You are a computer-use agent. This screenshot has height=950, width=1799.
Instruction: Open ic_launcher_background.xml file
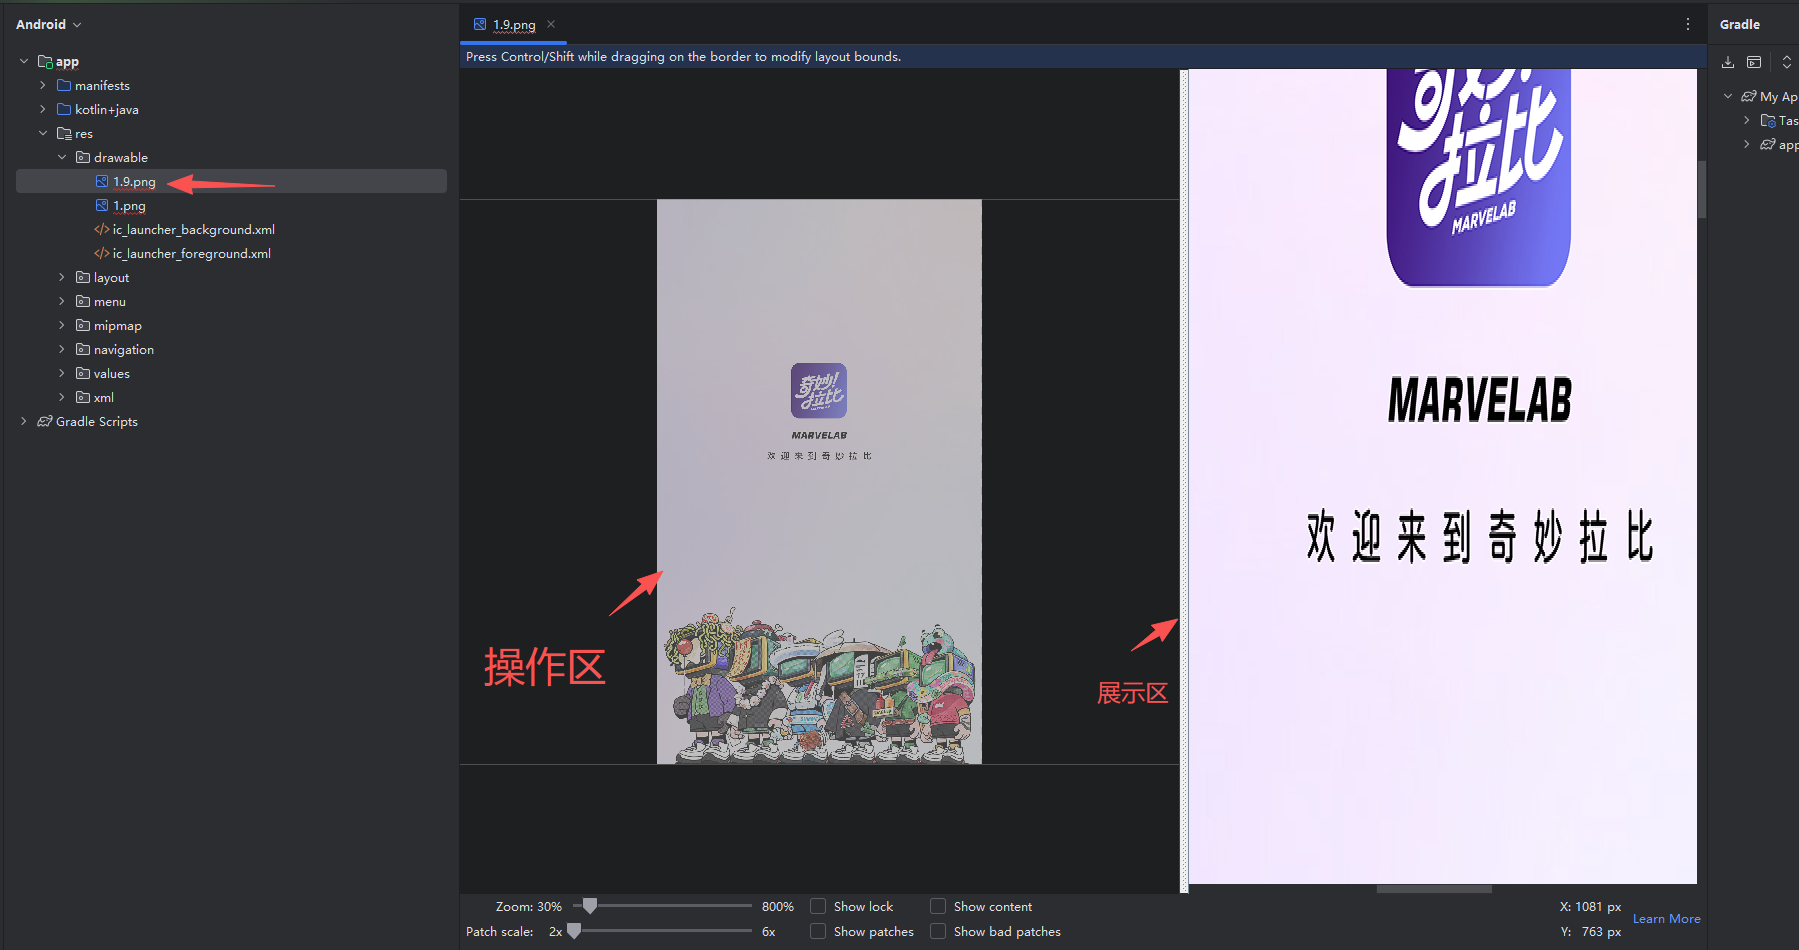[193, 229]
